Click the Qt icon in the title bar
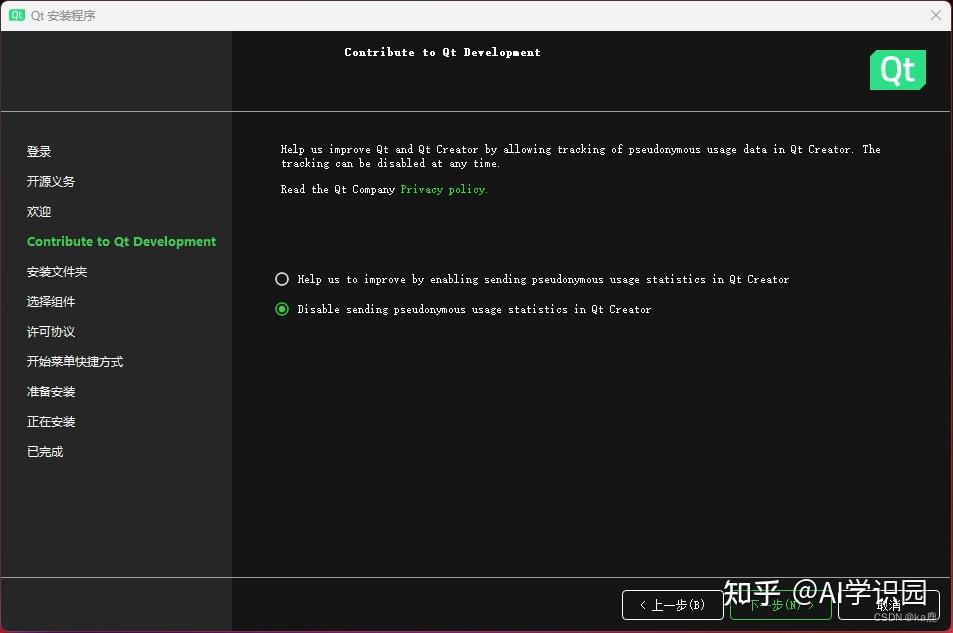 pyautogui.click(x=14, y=15)
